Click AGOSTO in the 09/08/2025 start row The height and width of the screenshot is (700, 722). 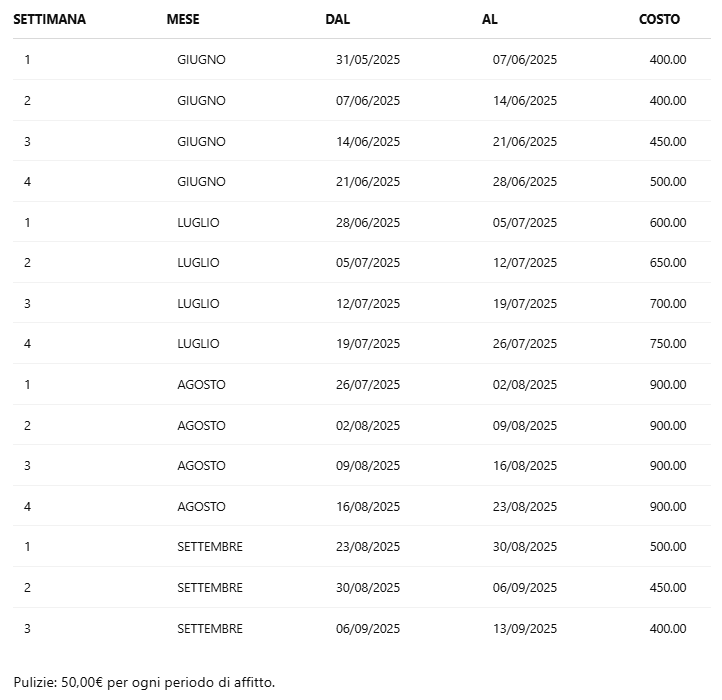click(x=201, y=466)
